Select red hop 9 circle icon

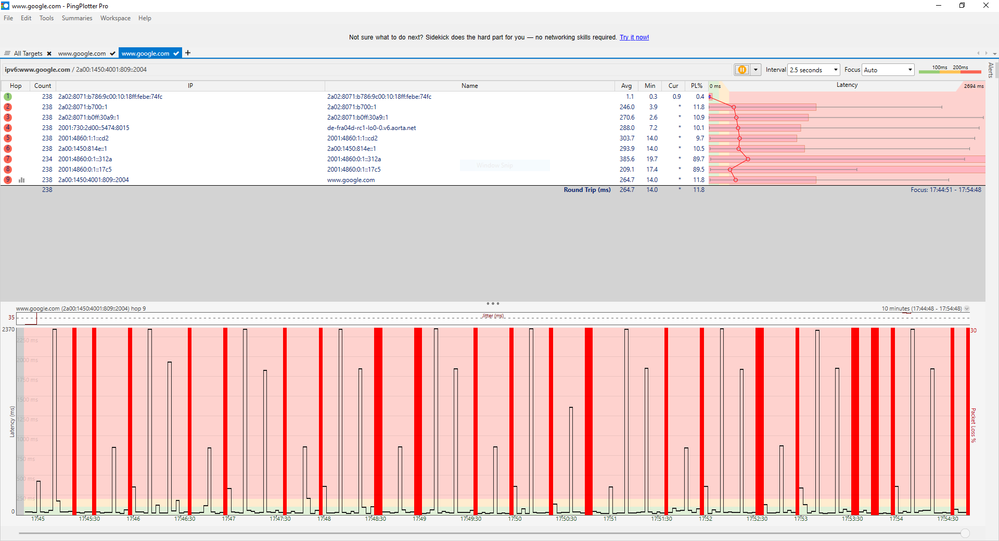pyautogui.click(x=8, y=180)
